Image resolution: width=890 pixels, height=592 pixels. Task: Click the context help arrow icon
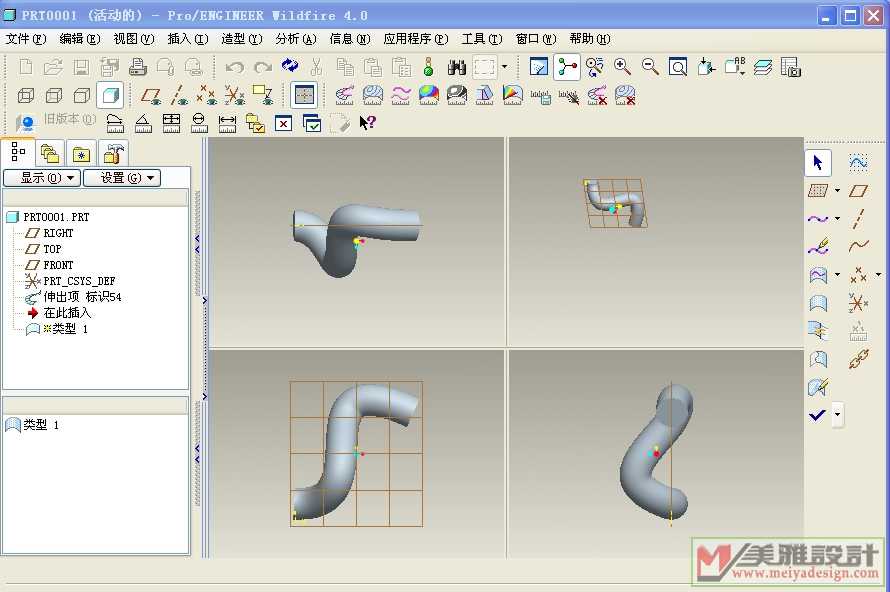click(367, 123)
